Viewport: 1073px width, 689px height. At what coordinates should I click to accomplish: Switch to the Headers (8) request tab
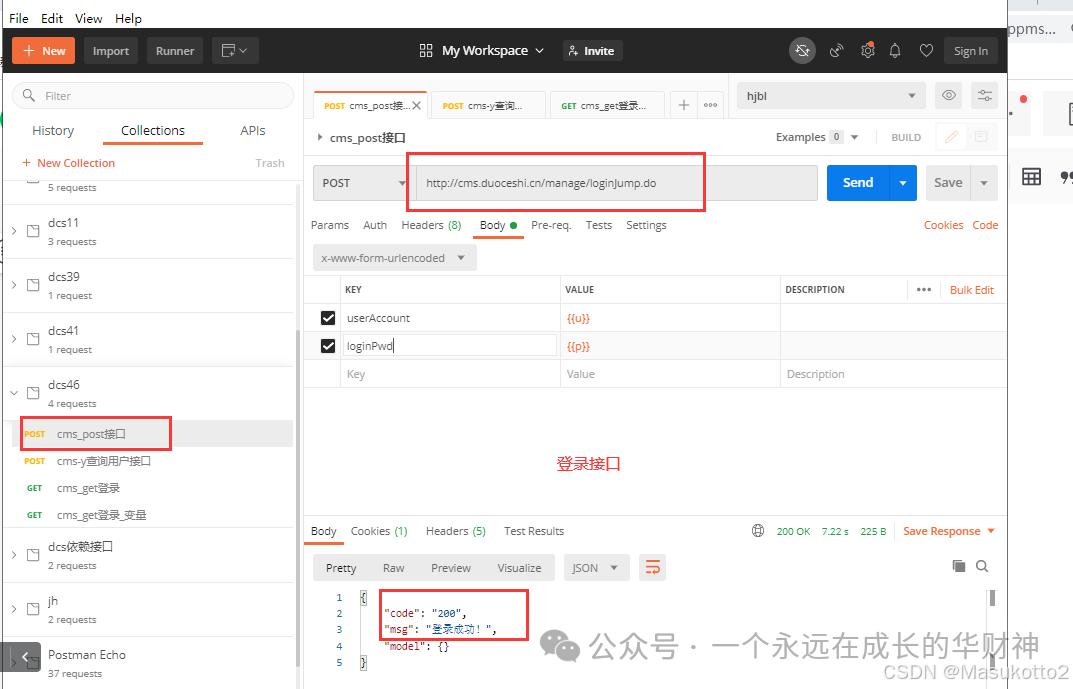pos(431,225)
